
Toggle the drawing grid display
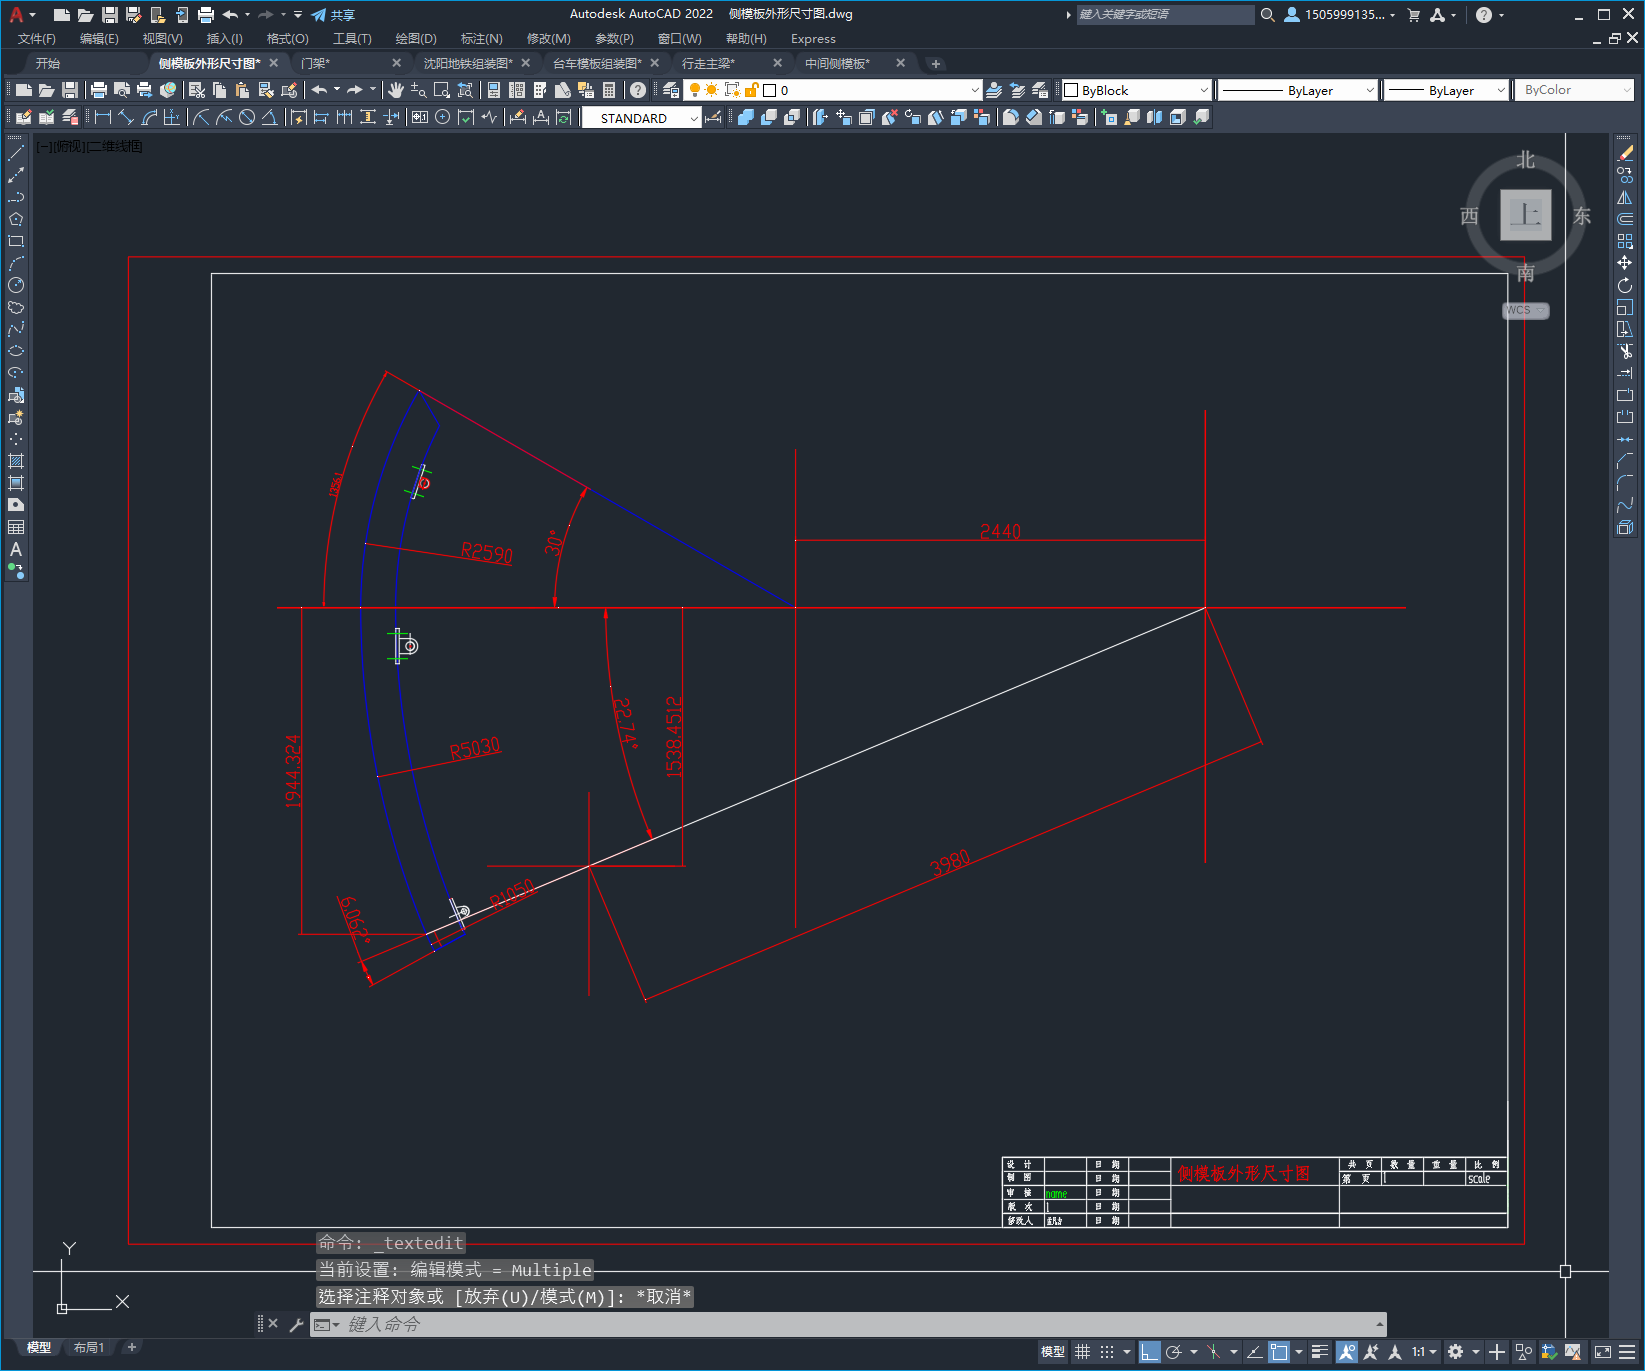(1083, 1352)
